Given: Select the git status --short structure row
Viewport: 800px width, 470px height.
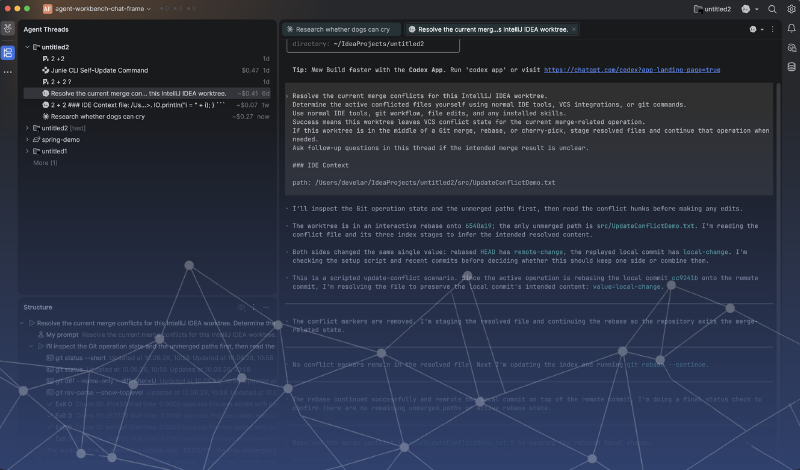Looking at the screenshot, I should 148,358.
